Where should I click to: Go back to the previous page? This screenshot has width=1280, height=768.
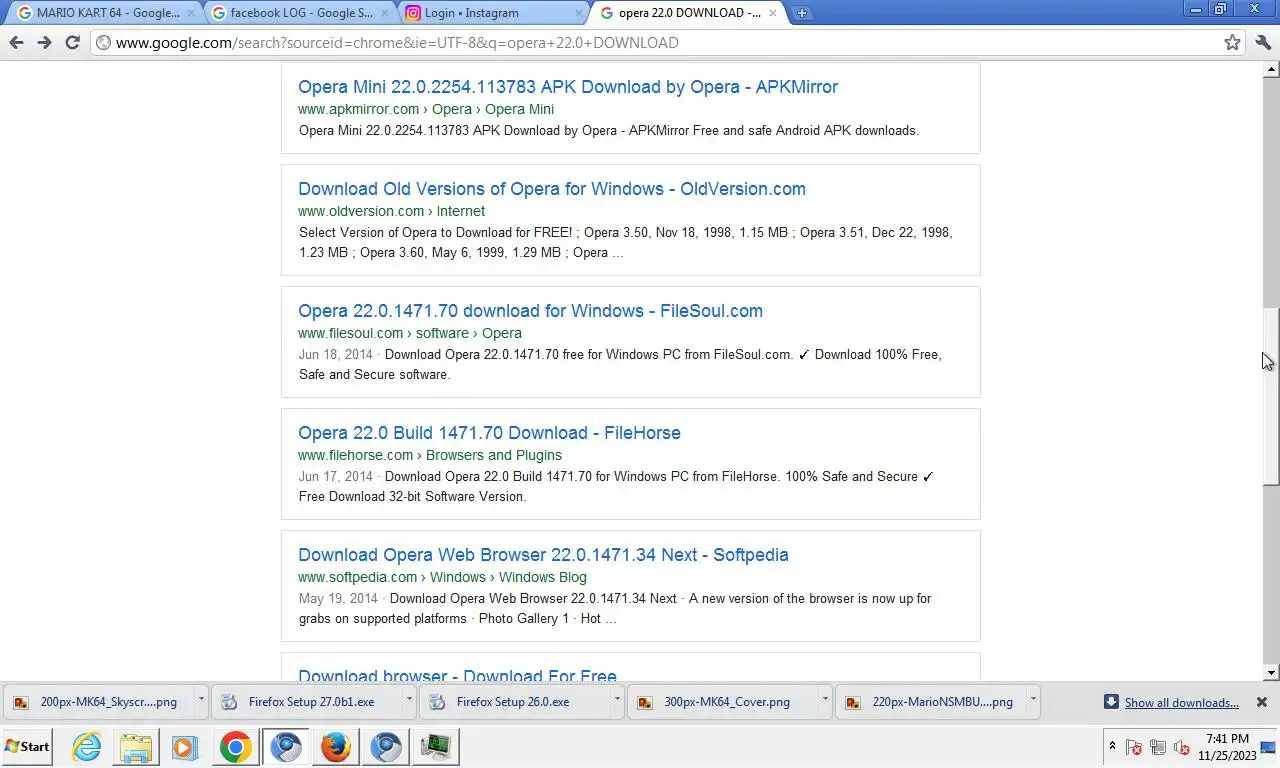(x=16, y=42)
